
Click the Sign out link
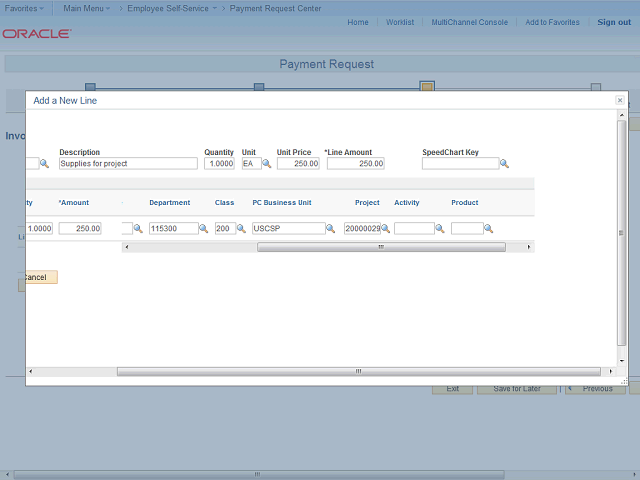614,22
